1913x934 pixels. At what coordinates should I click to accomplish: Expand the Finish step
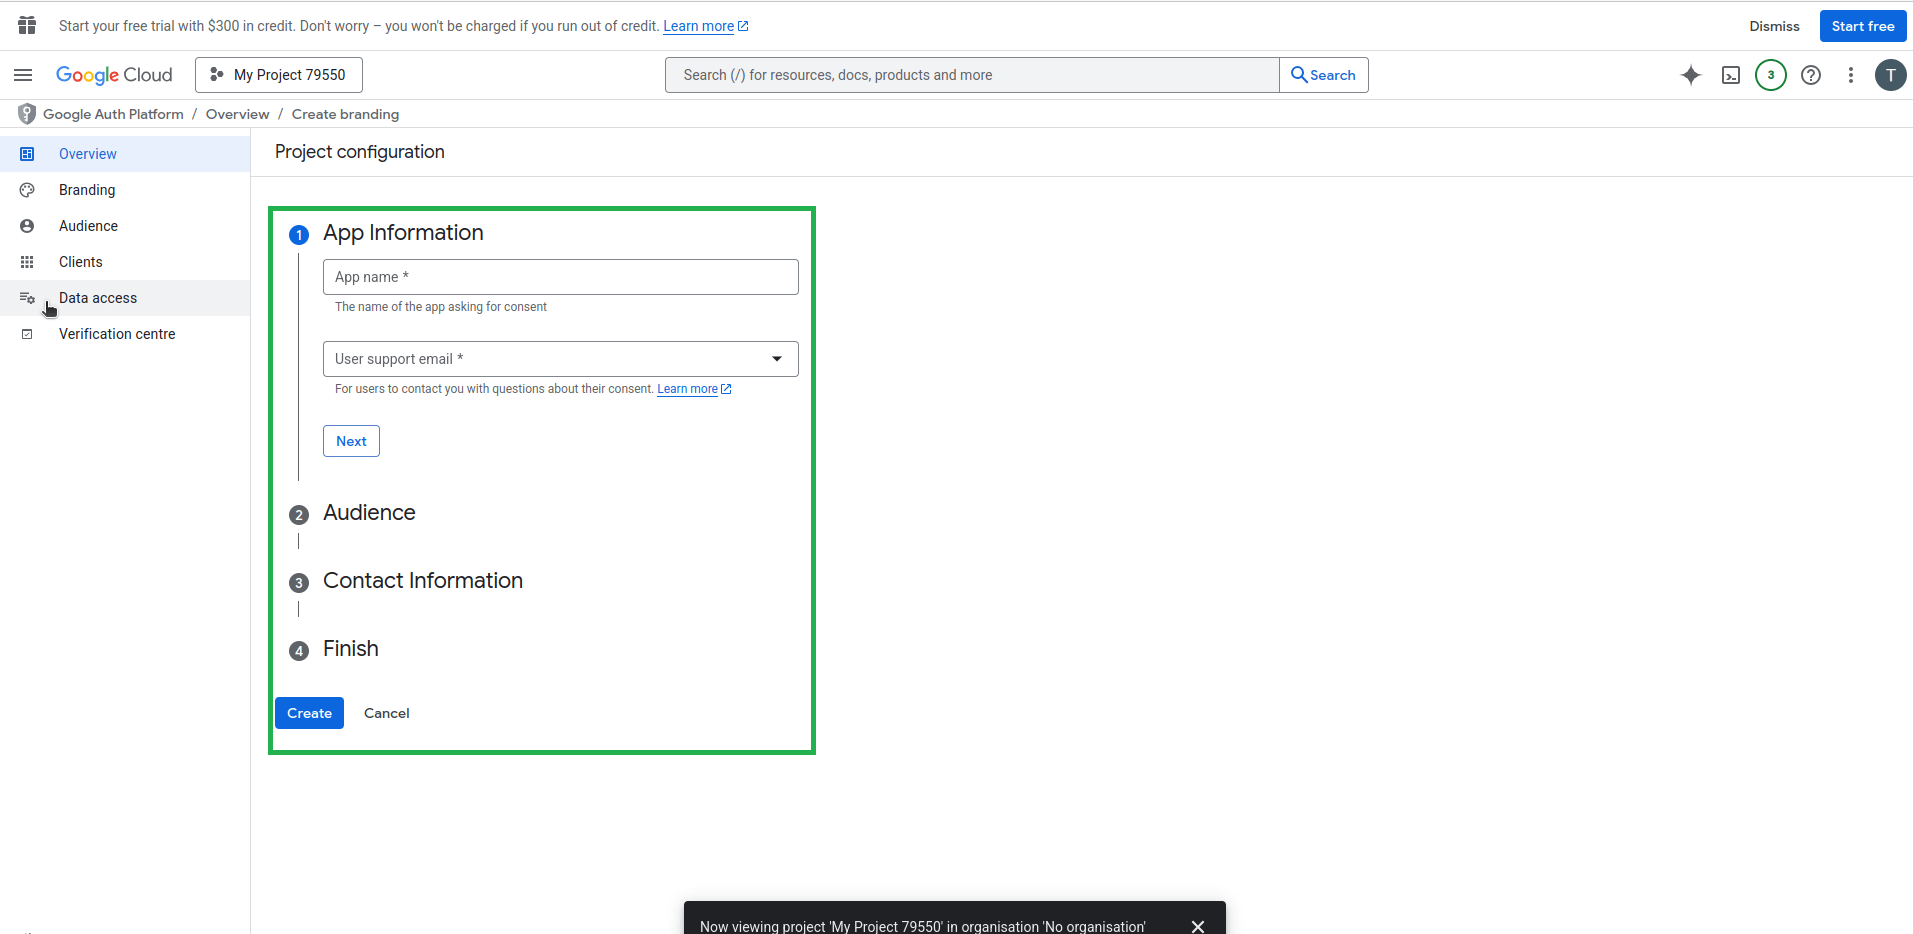click(350, 649)
